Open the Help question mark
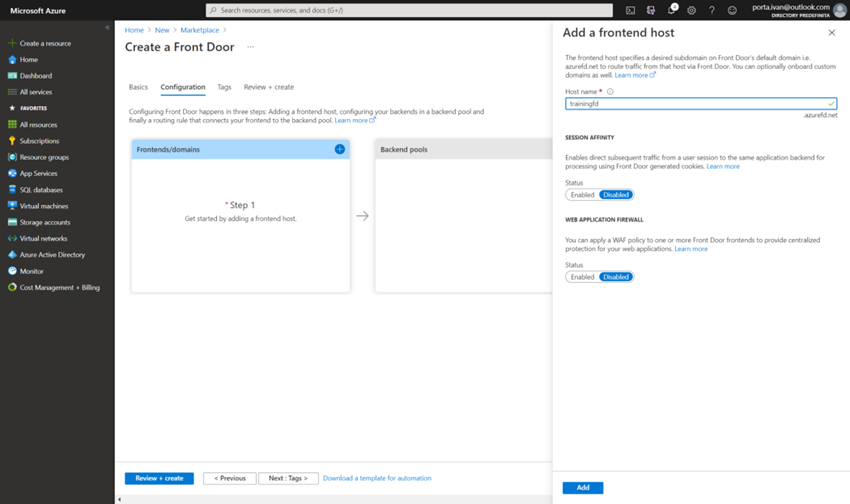 [x=712, y=10]
